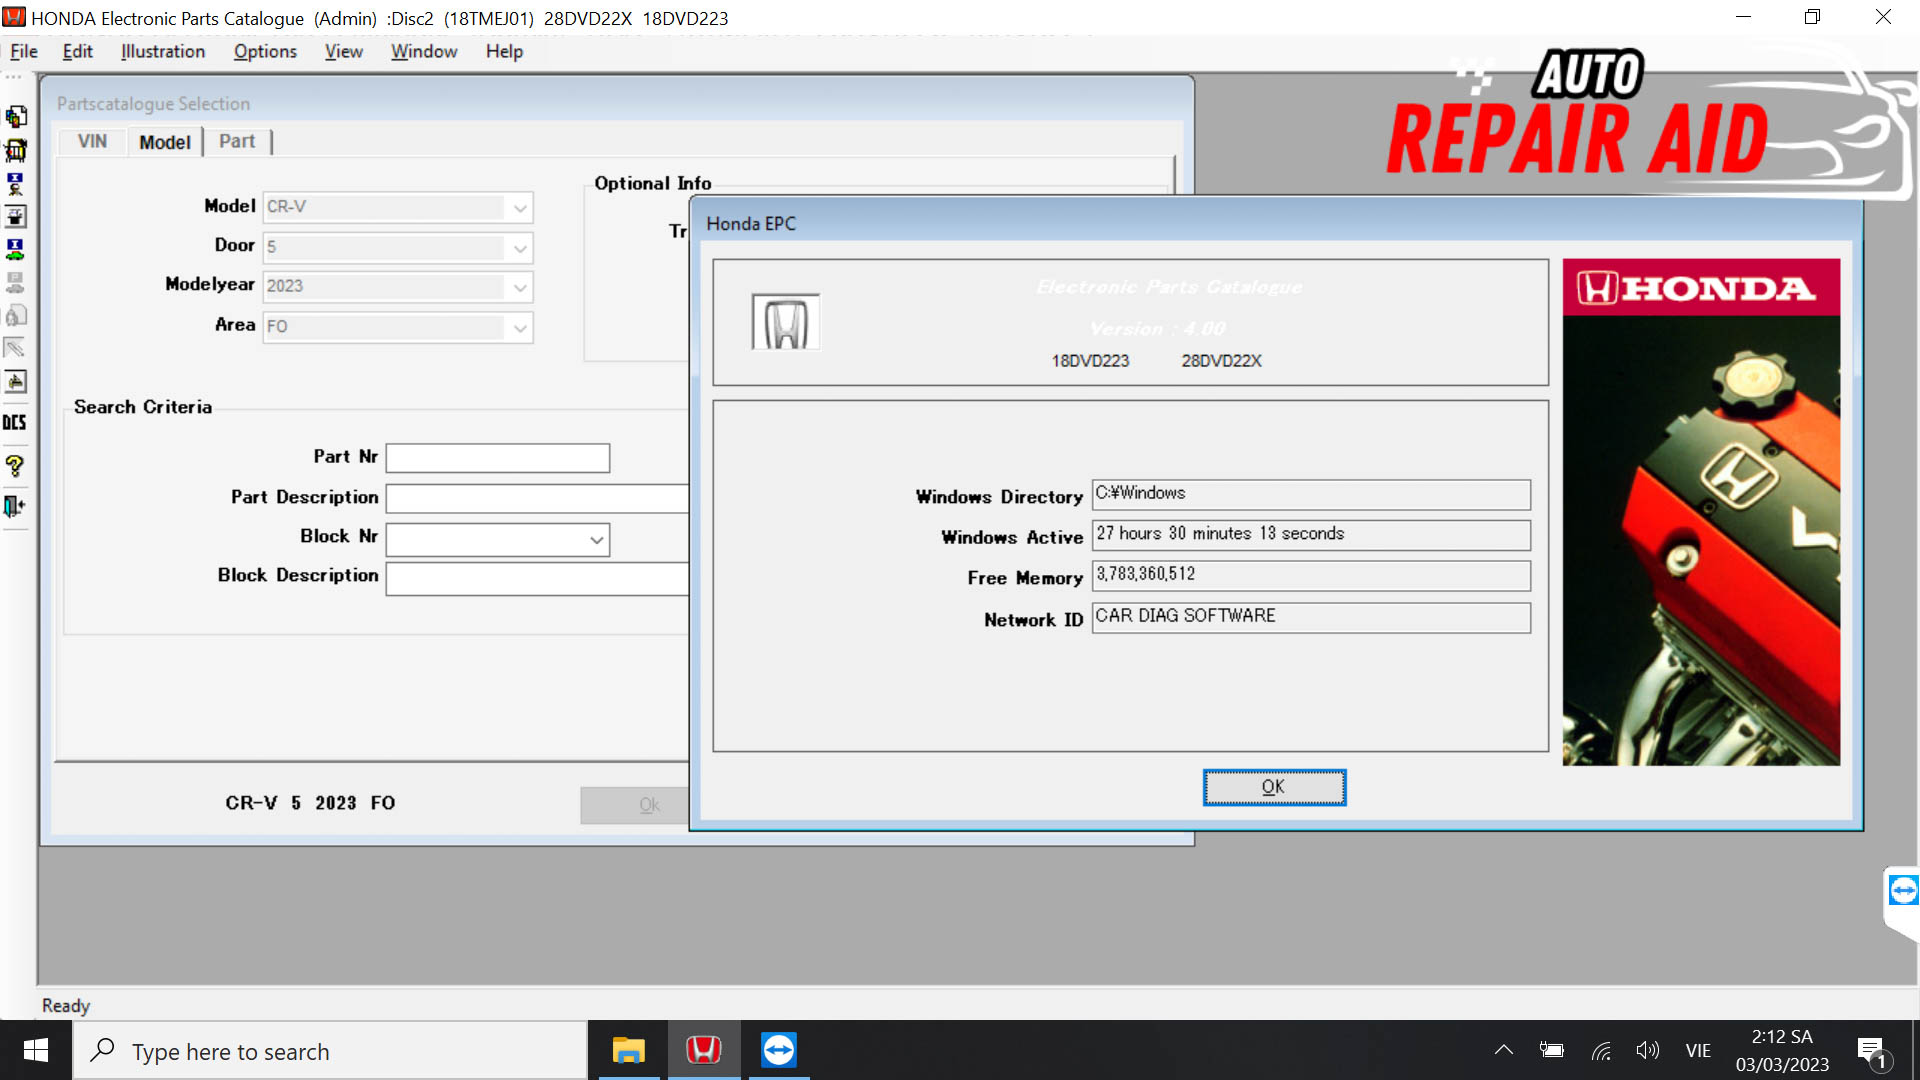Click the 'Ready' status bar text
Screen dimensions: 1920x1080
(x=66, y=1006)
